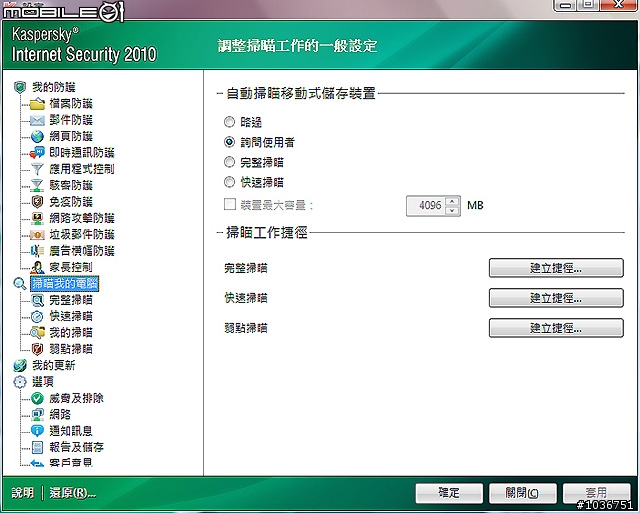The width and height of the screenshot is (640, 513).
Task: Click the arrows icon for 客戶意見
Action: coord(37,463)
